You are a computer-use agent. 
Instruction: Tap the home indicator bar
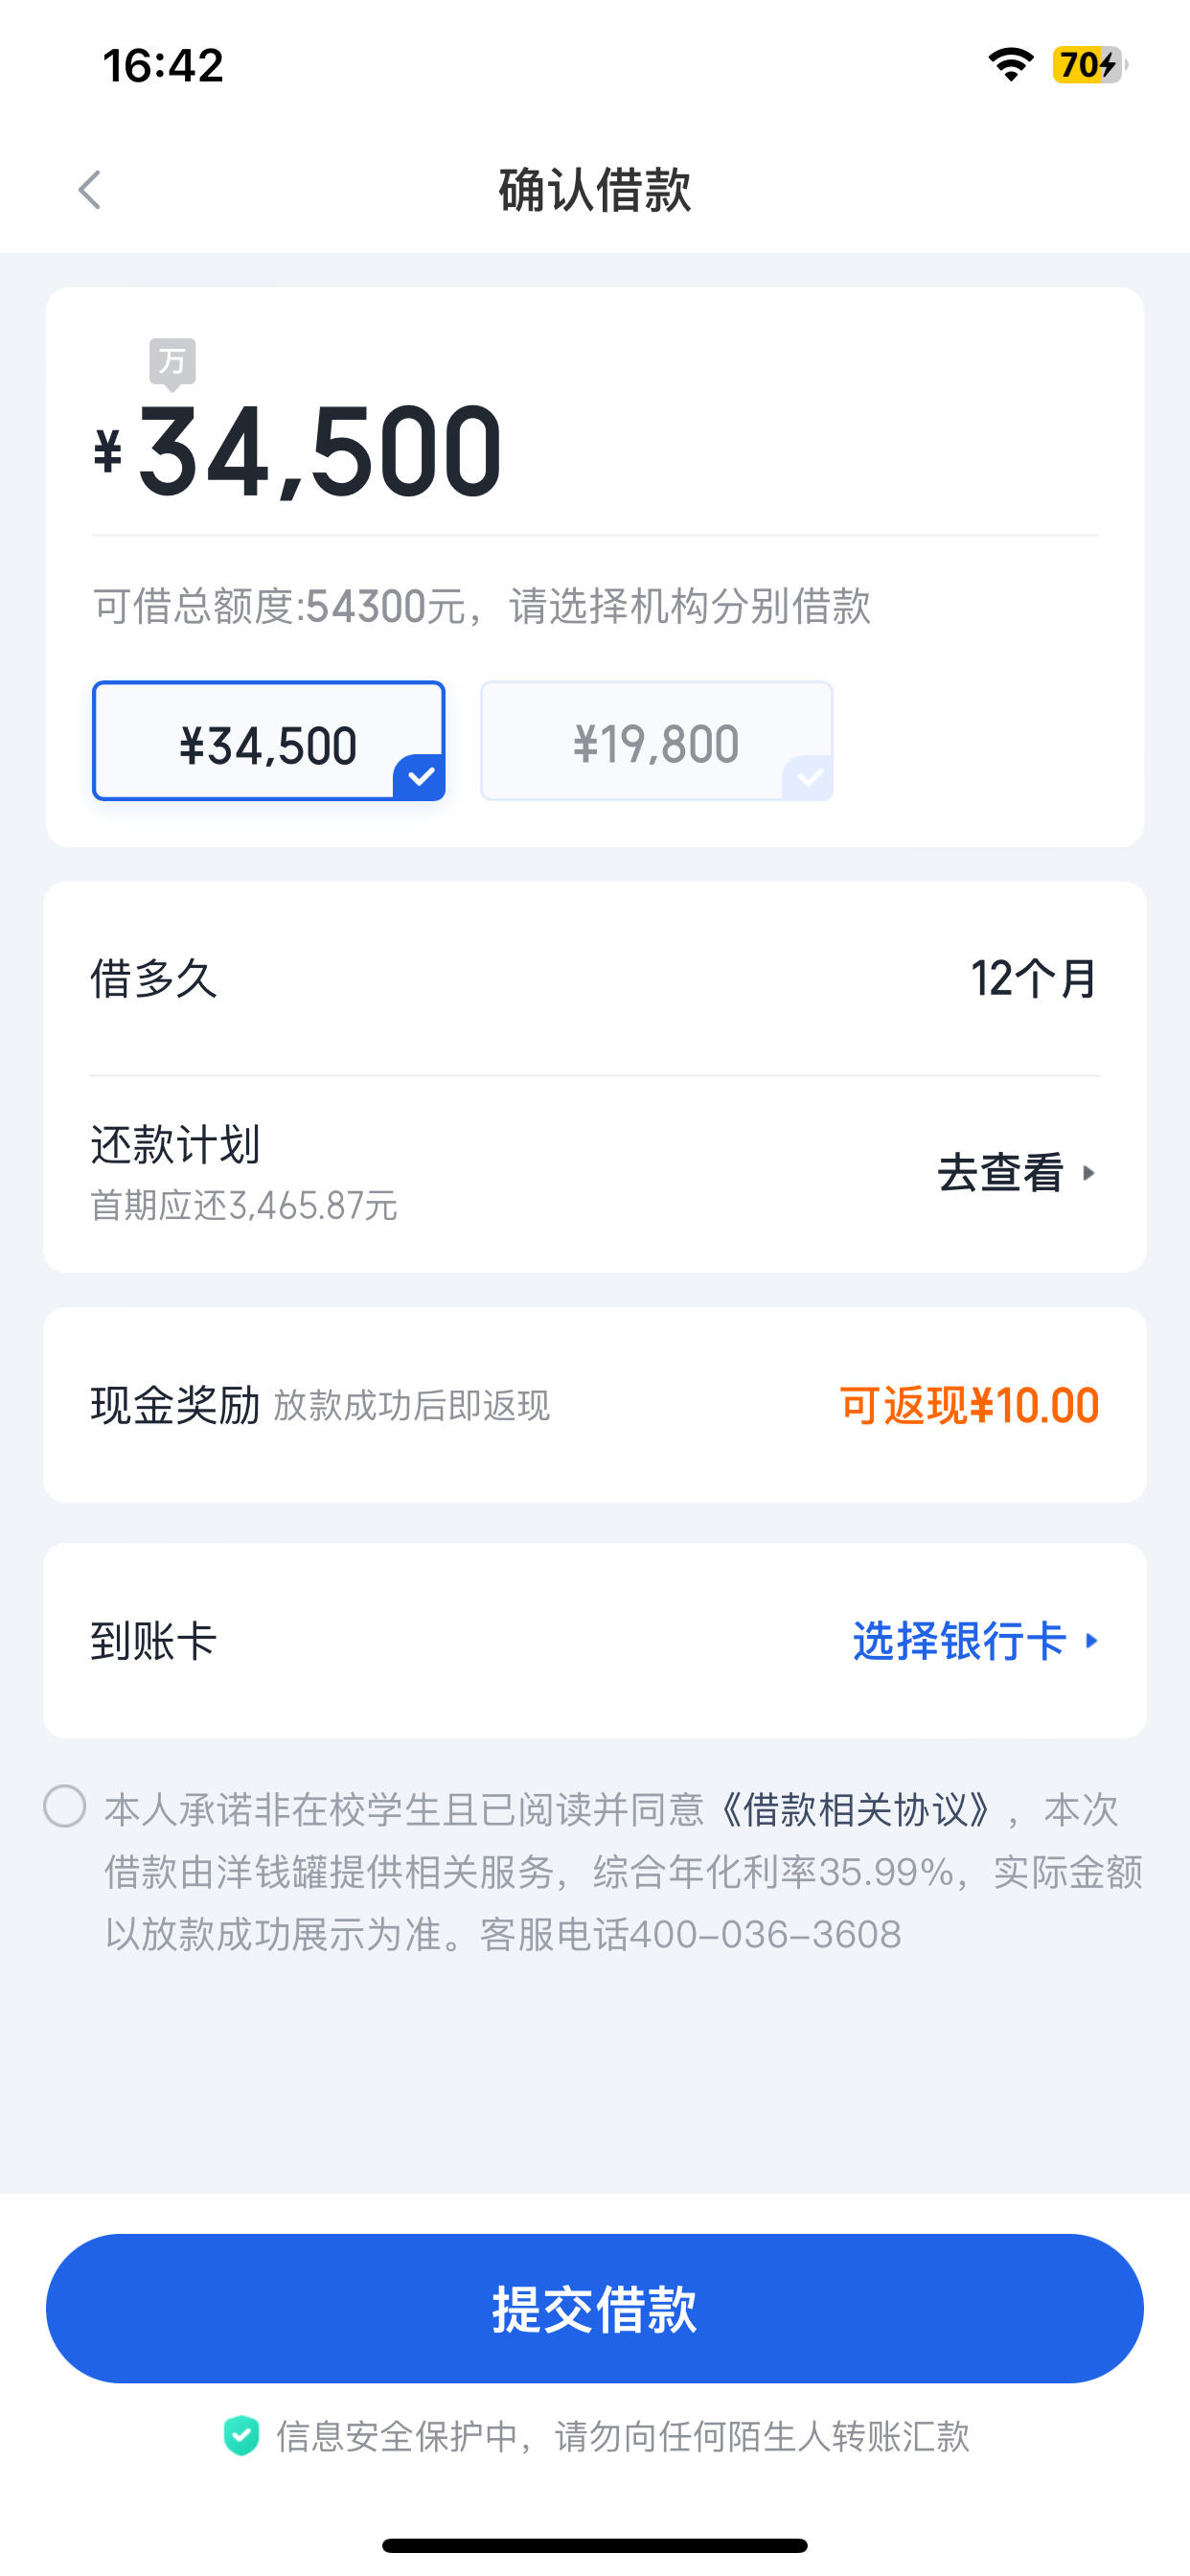tap(595, 2545)
